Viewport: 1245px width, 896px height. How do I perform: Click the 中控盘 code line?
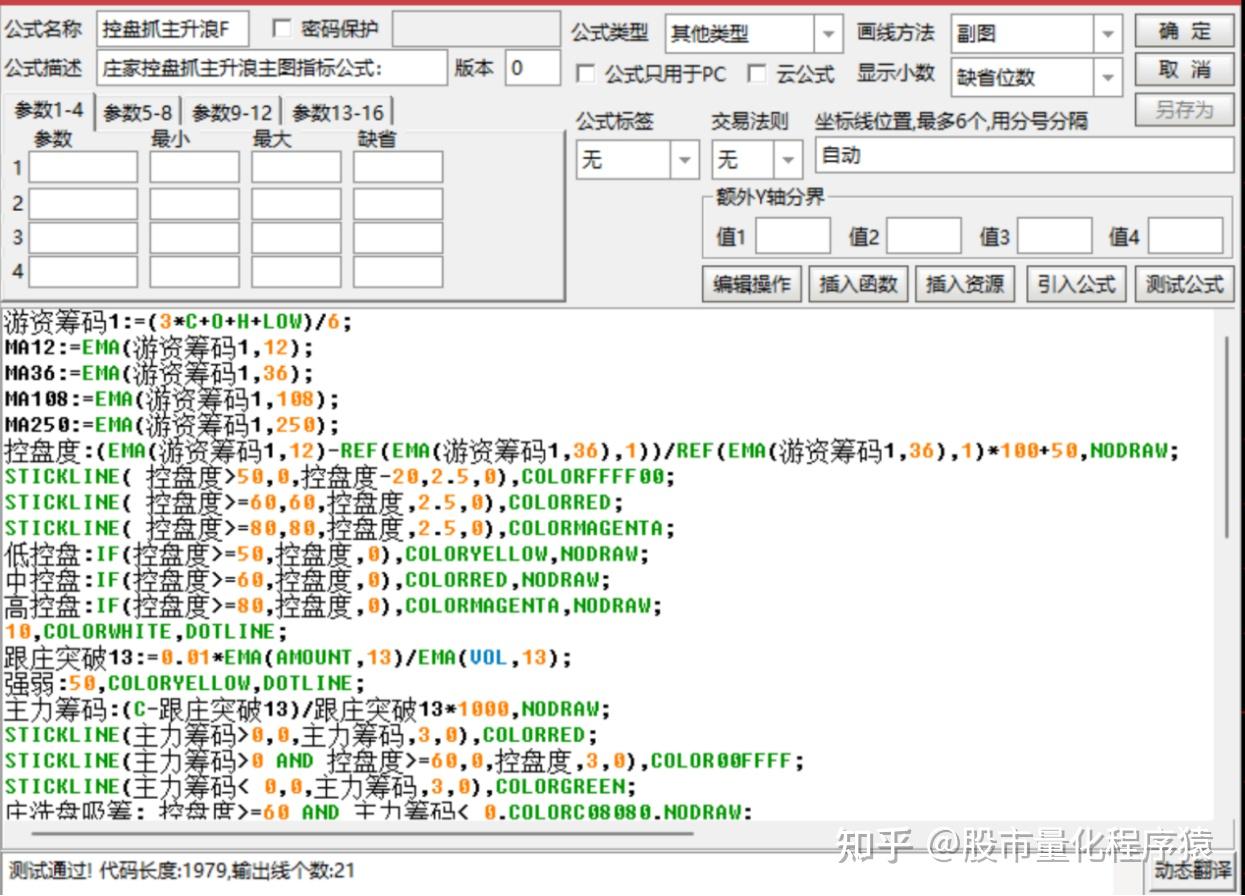[x=308, y=580]
